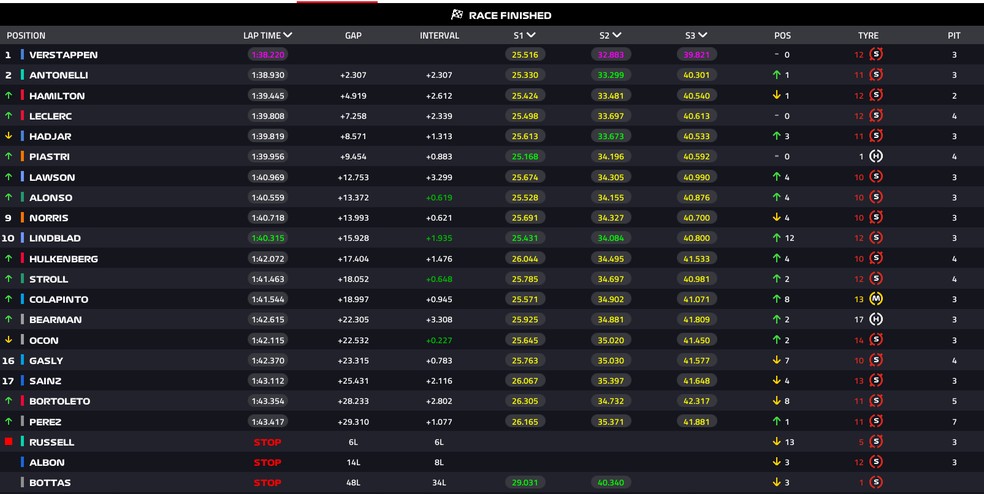Open the S3 sector column dropdown
984x494 pixels.
[703, 35]
